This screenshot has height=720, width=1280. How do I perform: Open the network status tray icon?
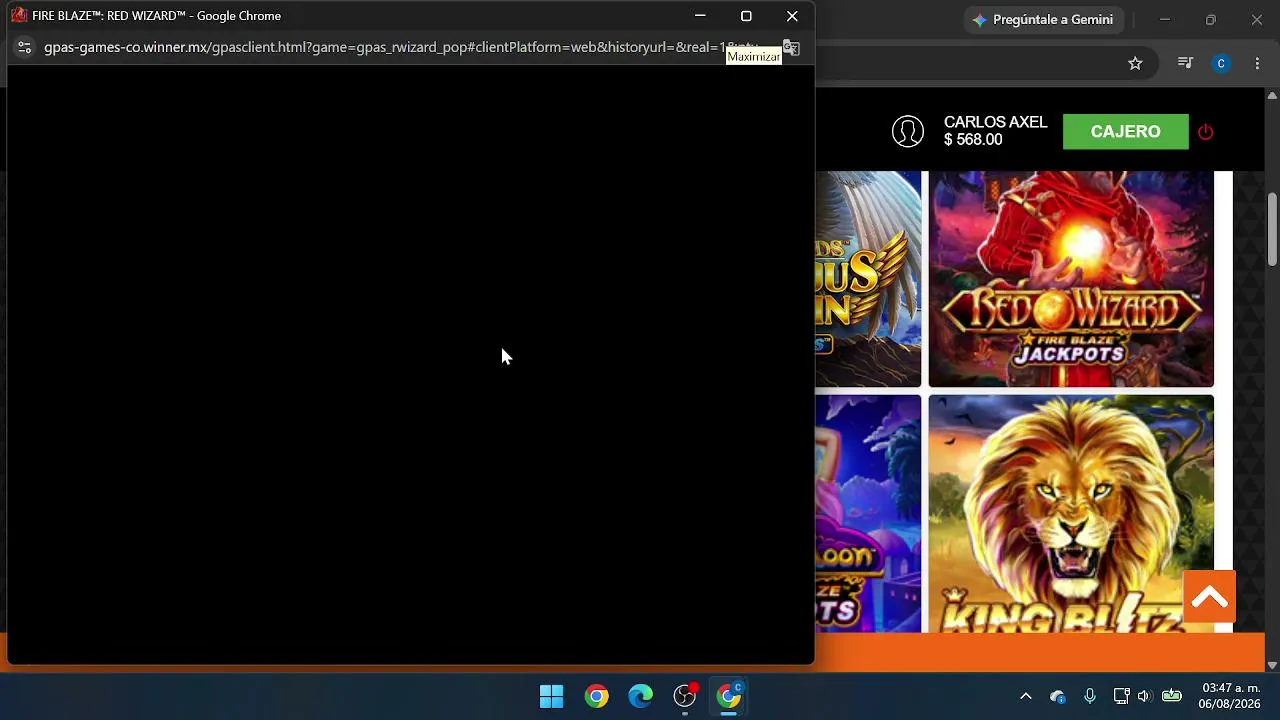(x=1121, y=696)
